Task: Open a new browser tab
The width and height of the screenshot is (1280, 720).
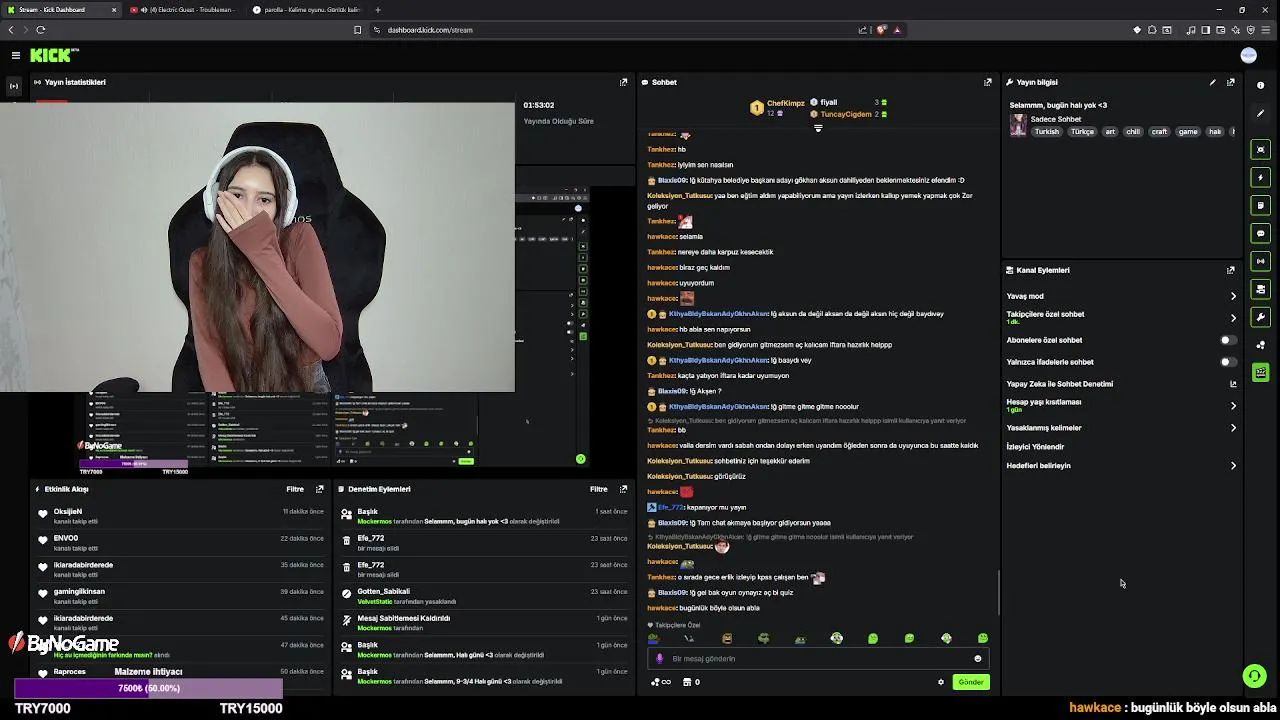Action: (377, 10)
